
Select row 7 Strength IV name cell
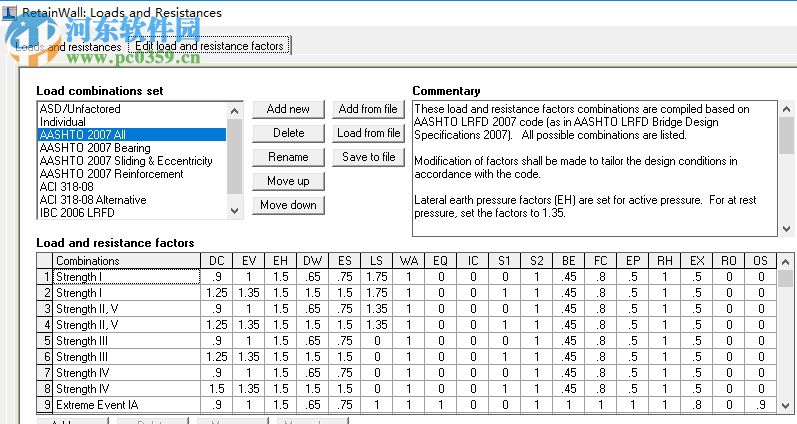[127, 373]
